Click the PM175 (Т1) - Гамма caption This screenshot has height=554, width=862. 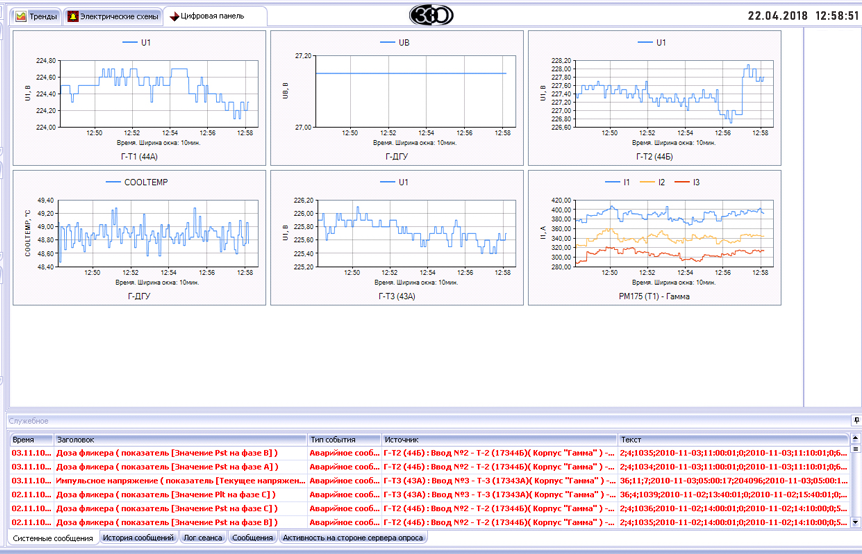(x=654, y=296)
